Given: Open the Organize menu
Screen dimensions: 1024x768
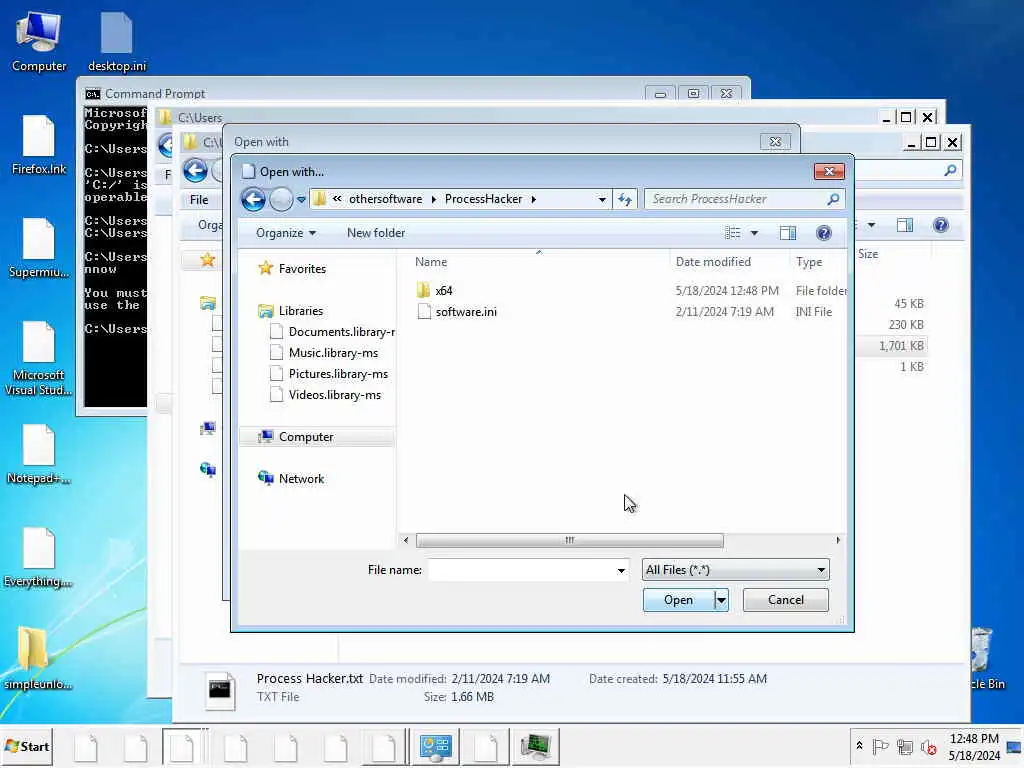Looking at the screenshot, I should (x=285, y=233).
